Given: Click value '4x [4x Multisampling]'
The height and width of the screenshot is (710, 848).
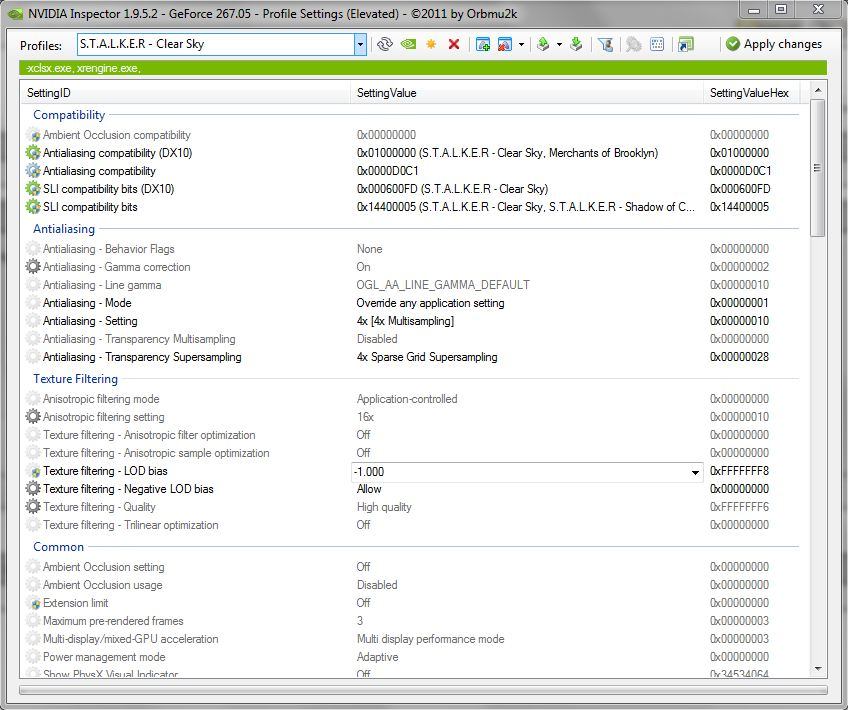Looking at the screenshot, I should 405,321.
